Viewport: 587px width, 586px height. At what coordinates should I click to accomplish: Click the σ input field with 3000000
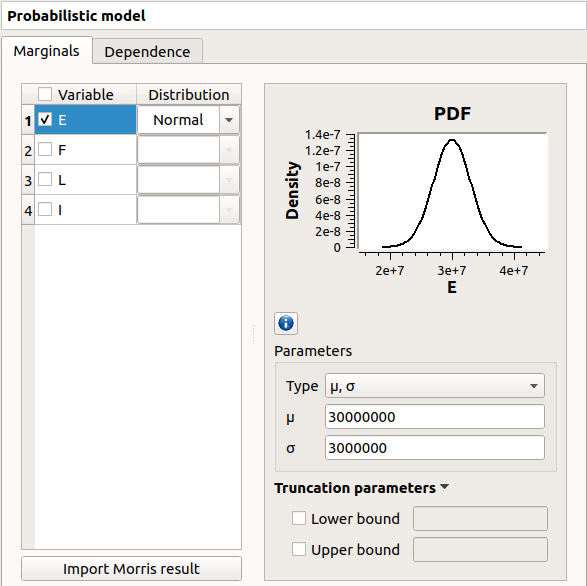click(435, 448)
